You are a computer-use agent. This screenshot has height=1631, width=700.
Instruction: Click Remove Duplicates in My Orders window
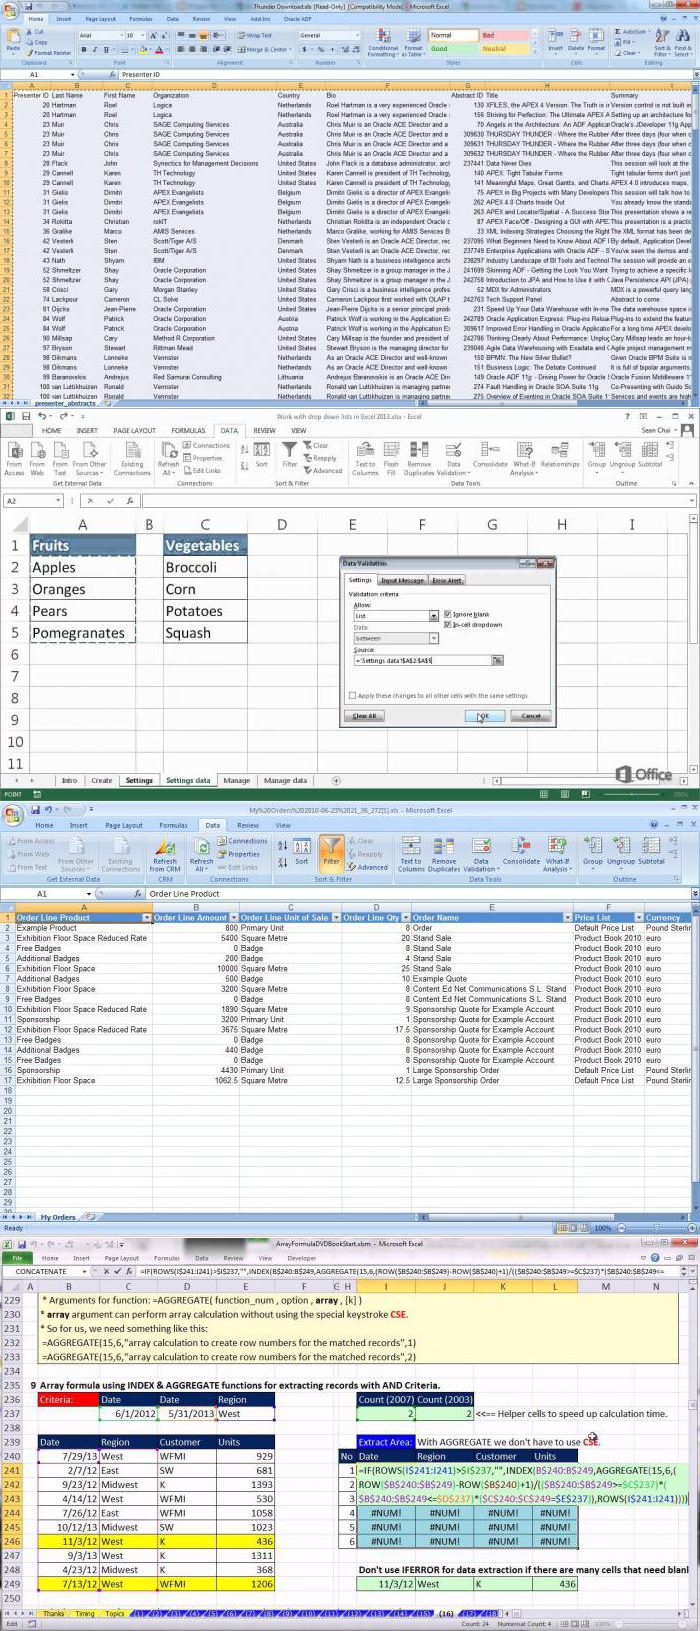point(444,853)
